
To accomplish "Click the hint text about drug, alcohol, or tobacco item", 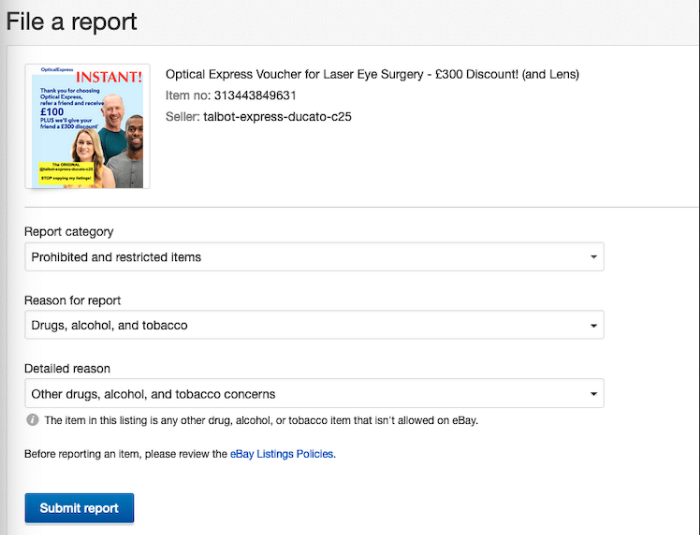I will coord(261,420).
